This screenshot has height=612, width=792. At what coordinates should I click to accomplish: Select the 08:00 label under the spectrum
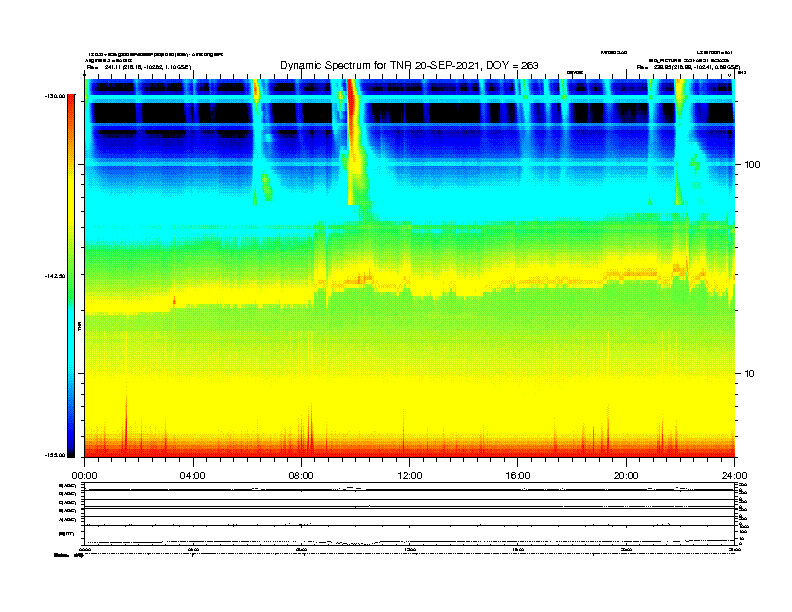[301, 476]
